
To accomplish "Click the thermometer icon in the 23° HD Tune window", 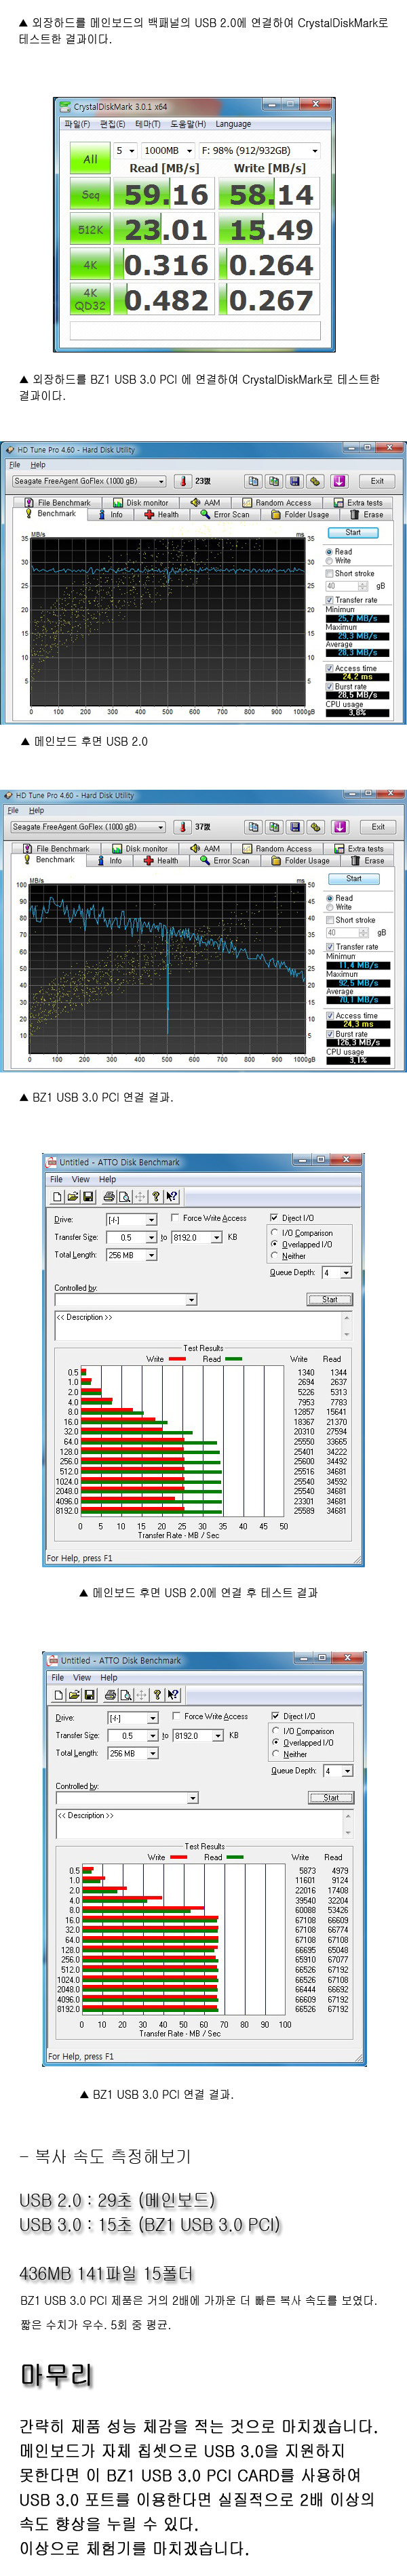I will click(x=183, y=481).
